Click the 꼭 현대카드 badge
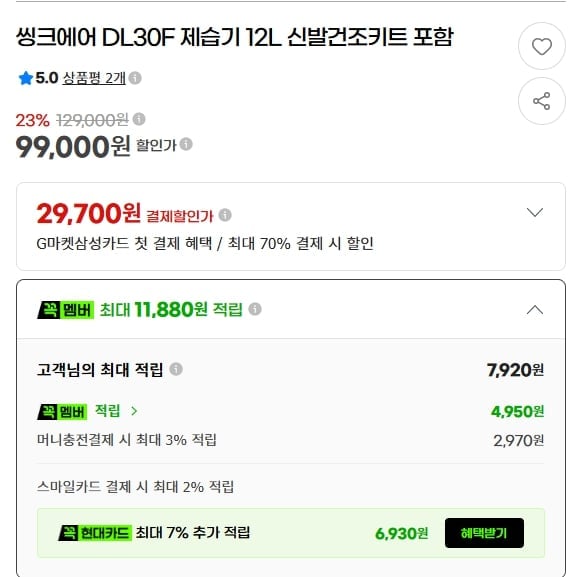 point(95,533)
